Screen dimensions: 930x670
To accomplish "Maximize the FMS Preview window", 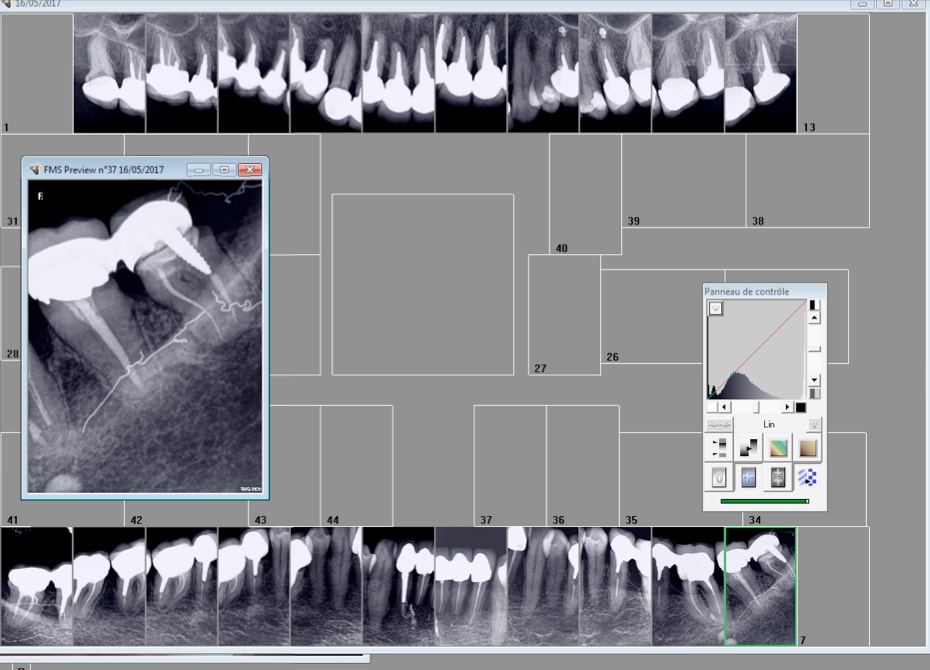I will click(225, 170).
